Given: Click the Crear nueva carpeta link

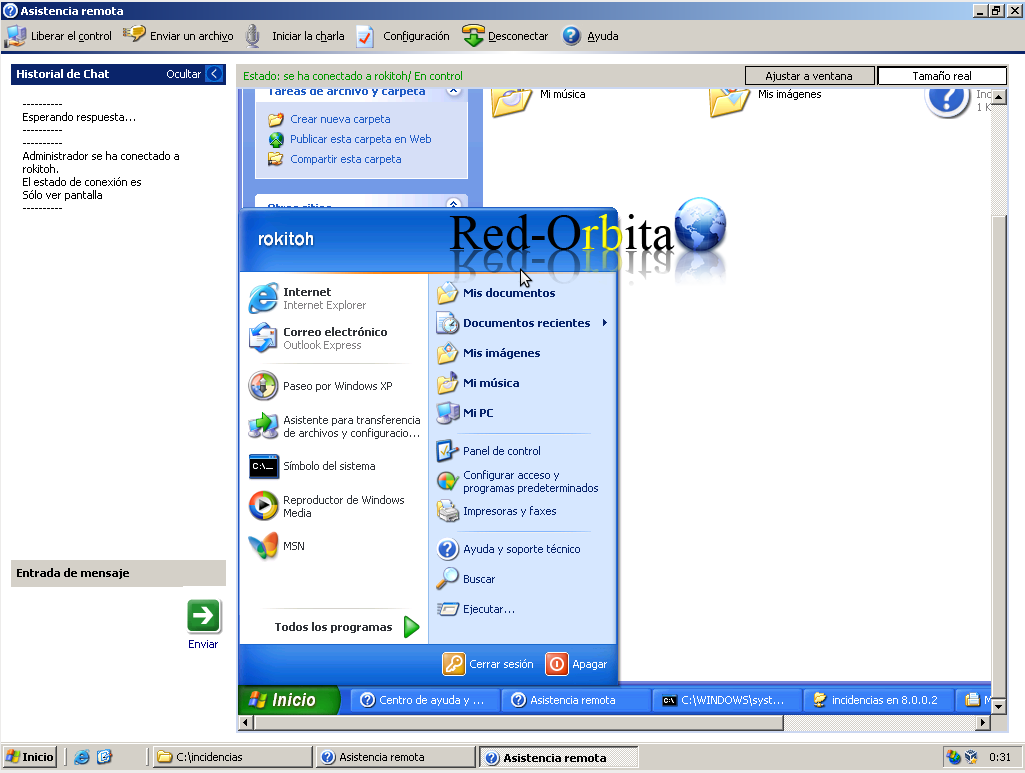Looking at the screenshot, I should tap(340, 119).
